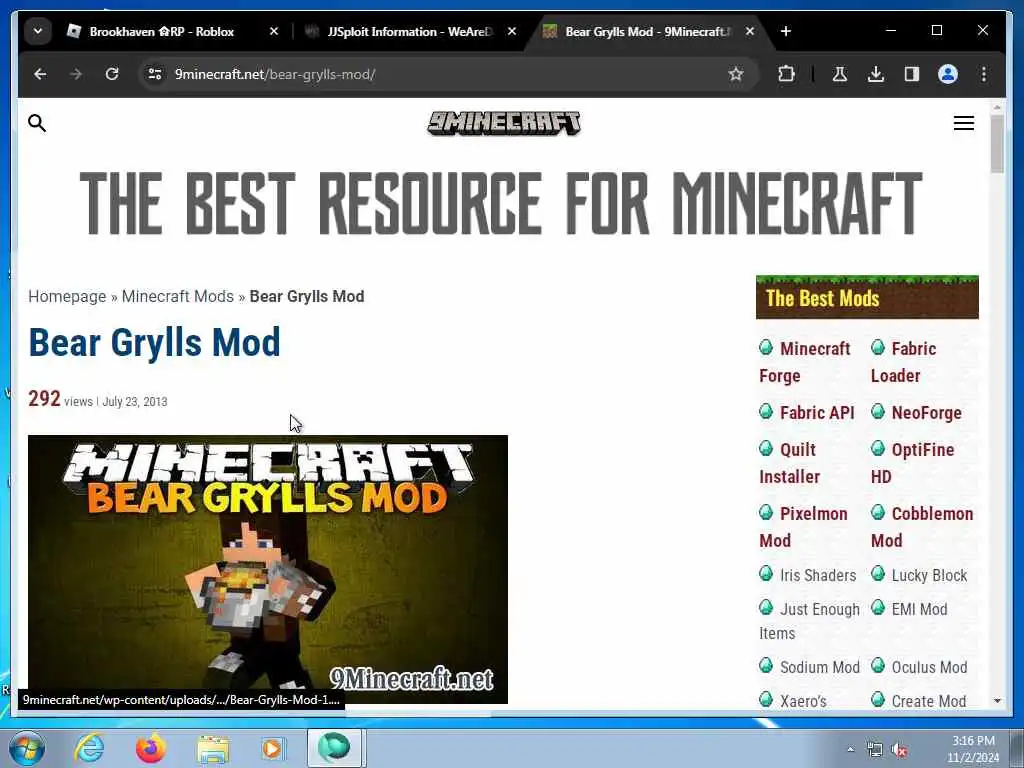
Task: Reload the current page
Action: coord(112,74)
